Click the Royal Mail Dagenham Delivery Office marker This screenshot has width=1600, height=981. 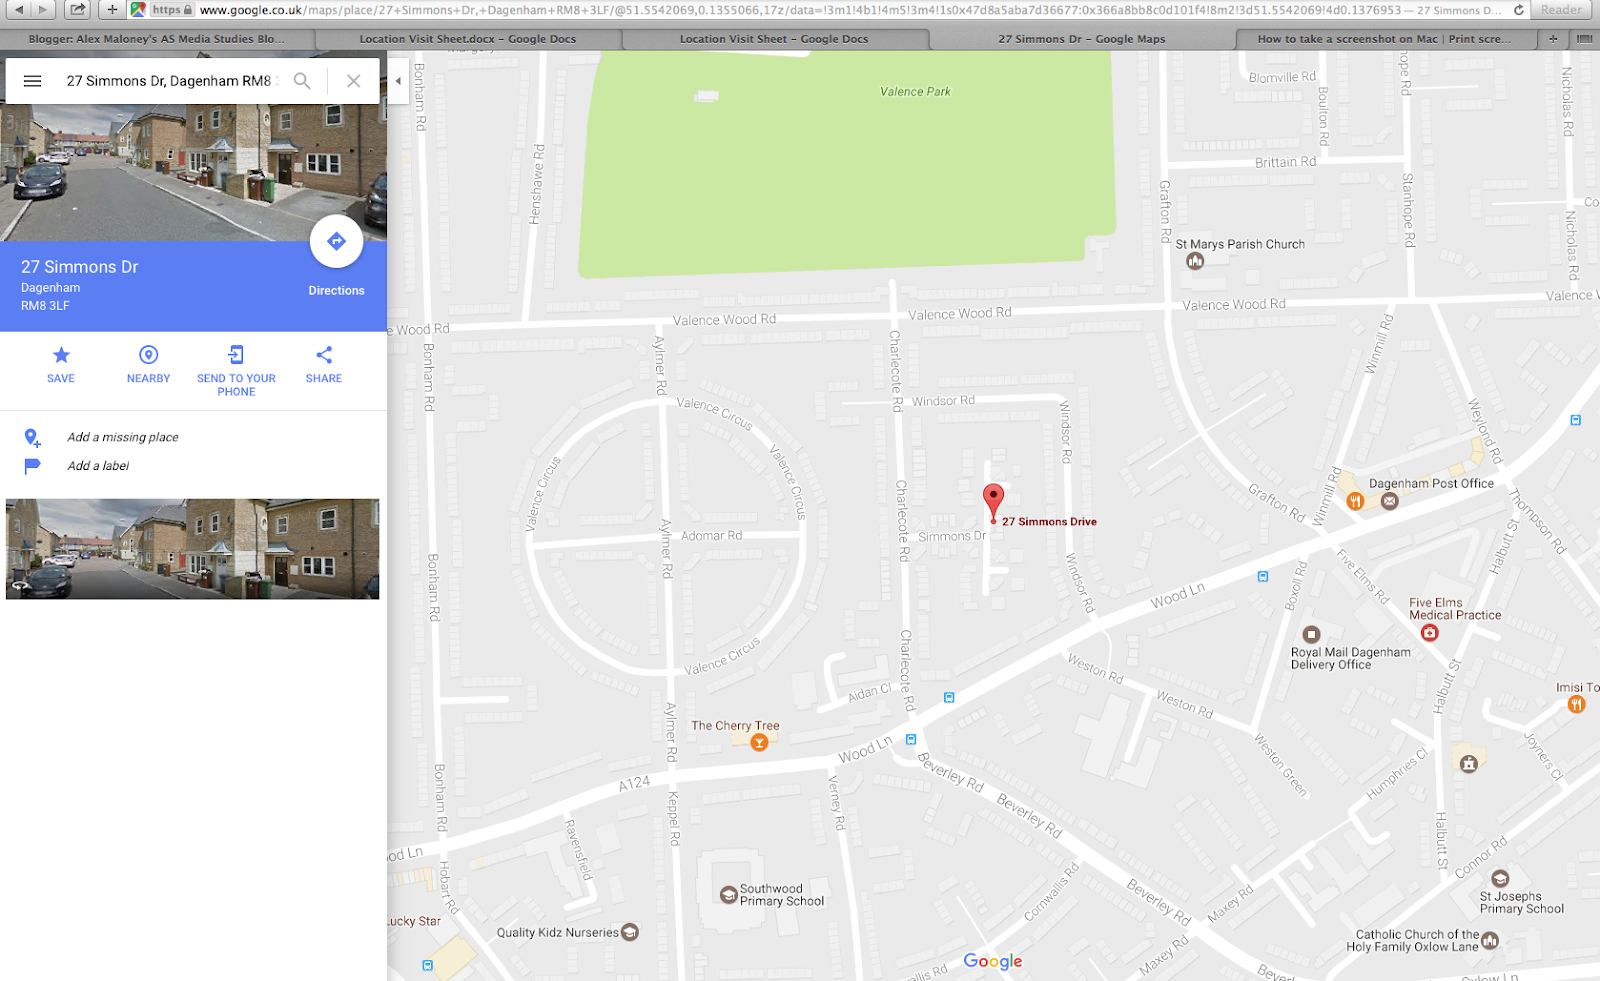click(x=1311, y=634)
